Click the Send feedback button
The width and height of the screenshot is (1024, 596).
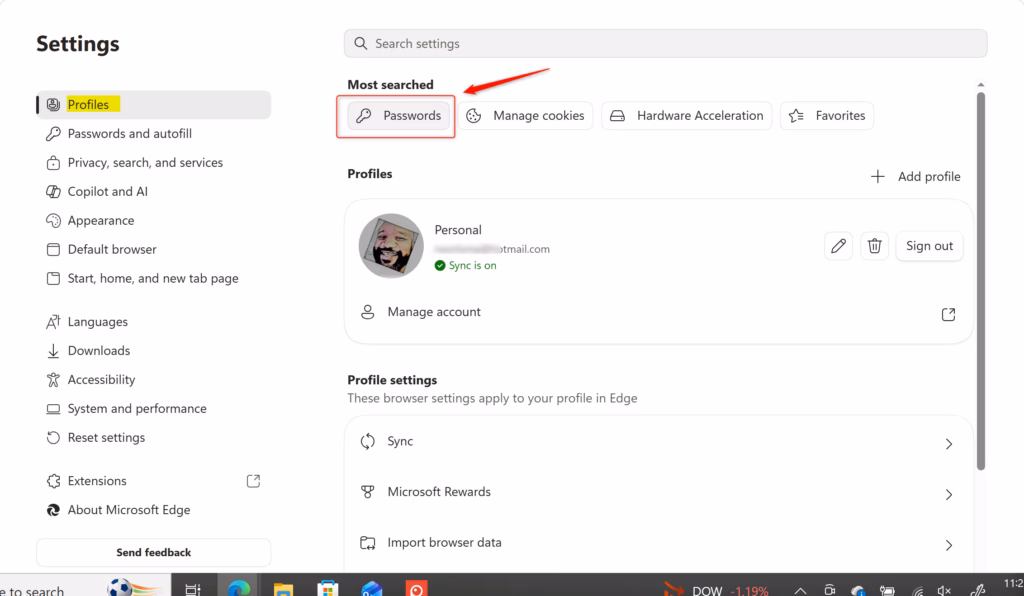(x=153, y=552)
